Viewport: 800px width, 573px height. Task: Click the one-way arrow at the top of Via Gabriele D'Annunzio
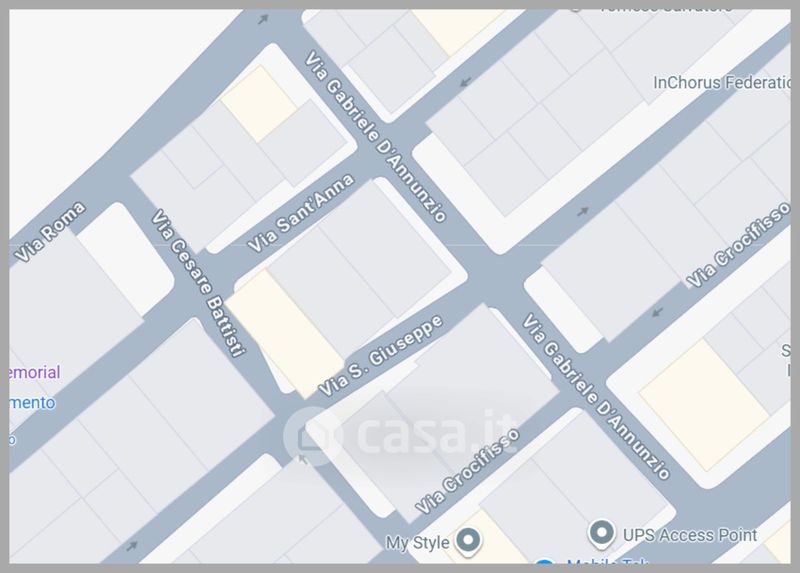click(263, 19)
